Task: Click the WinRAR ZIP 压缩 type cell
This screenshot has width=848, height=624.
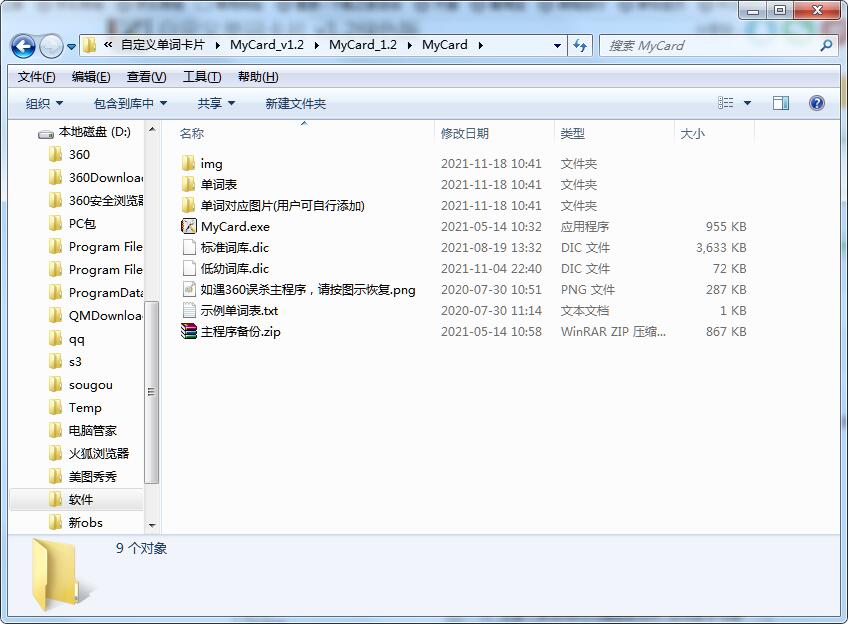Action: [x=613, y=331]
